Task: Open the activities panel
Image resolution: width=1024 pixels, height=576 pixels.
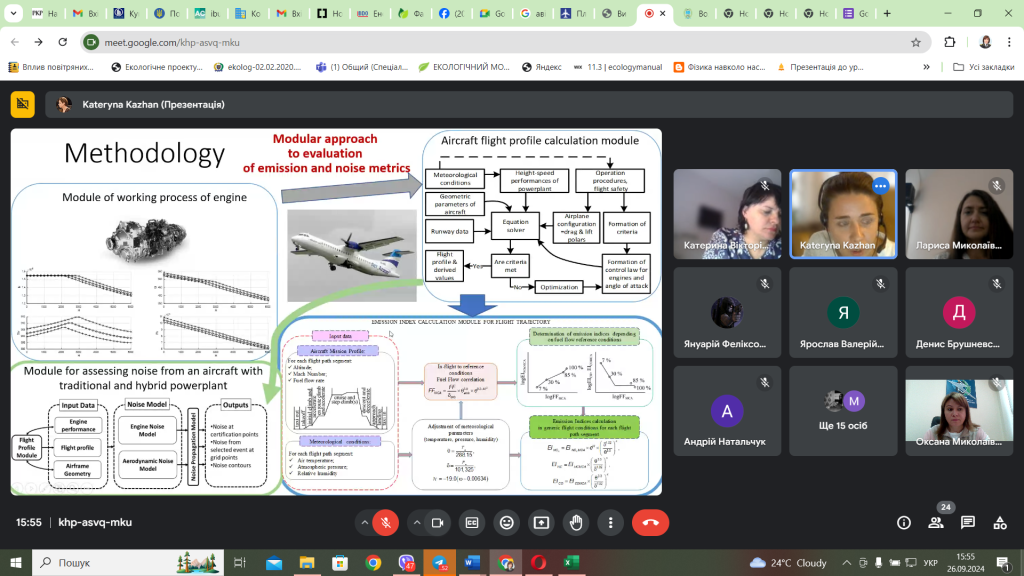Action: coord(999,522)
